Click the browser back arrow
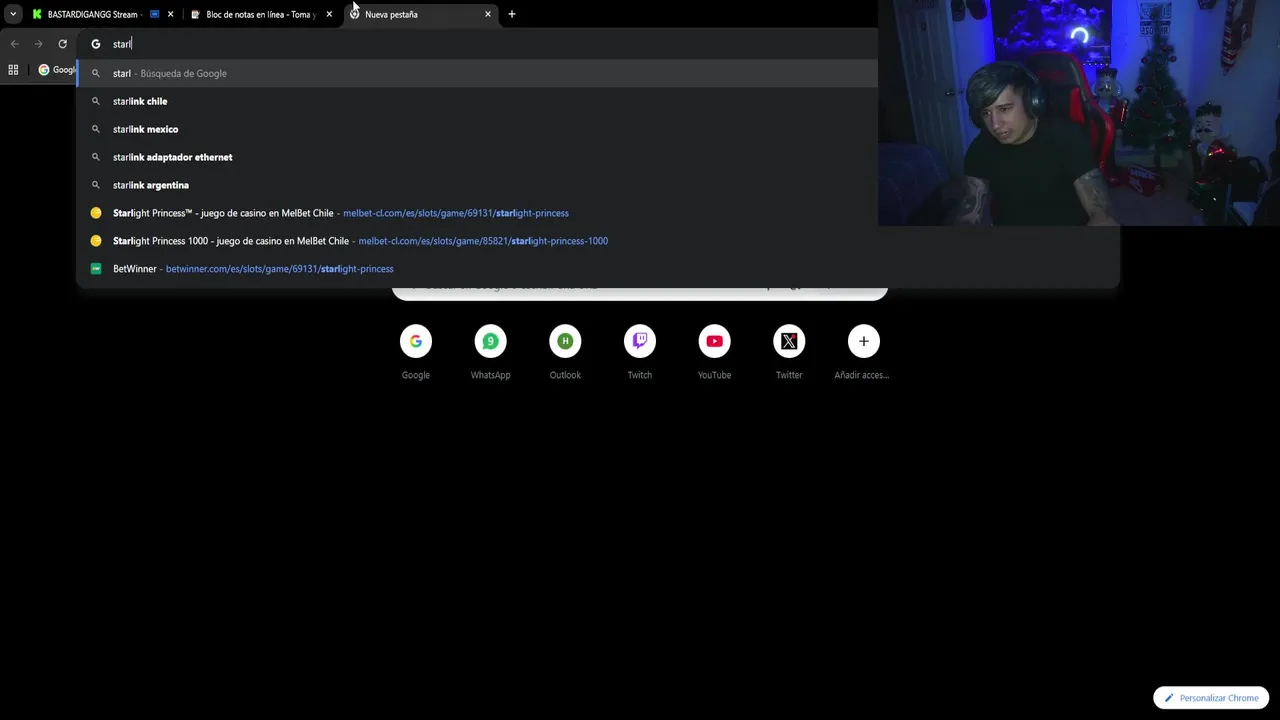Image resolution: width=1280 pixels, height=720 pixels. click(14, 44)
